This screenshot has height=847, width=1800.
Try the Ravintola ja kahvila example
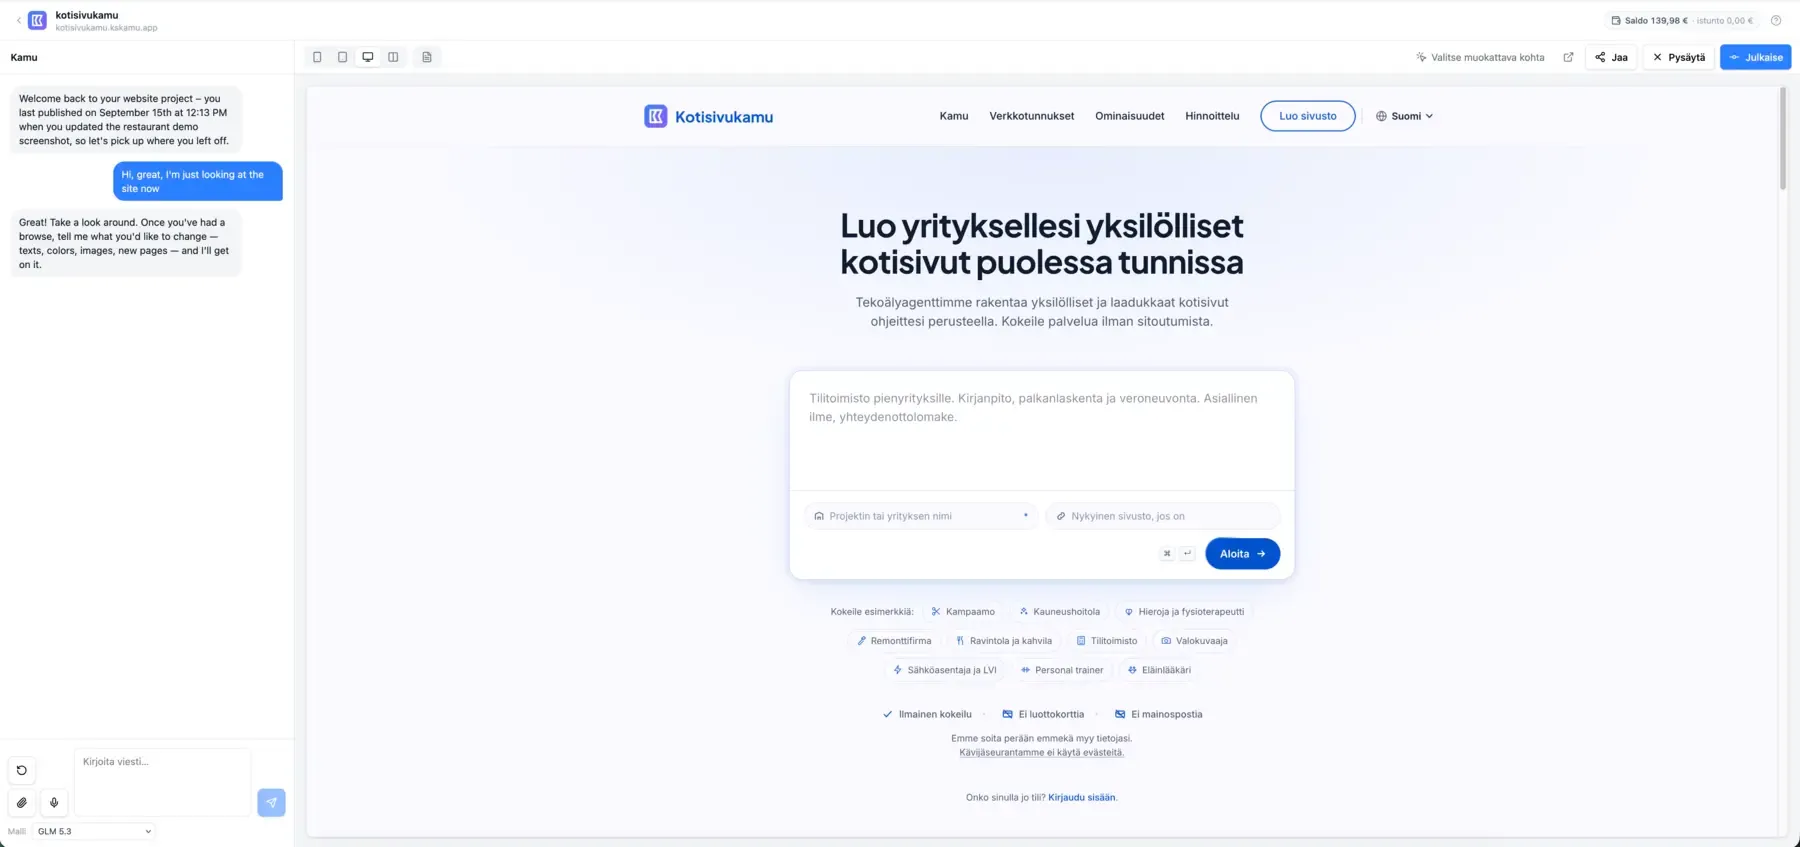click(x=1004, y=641)
